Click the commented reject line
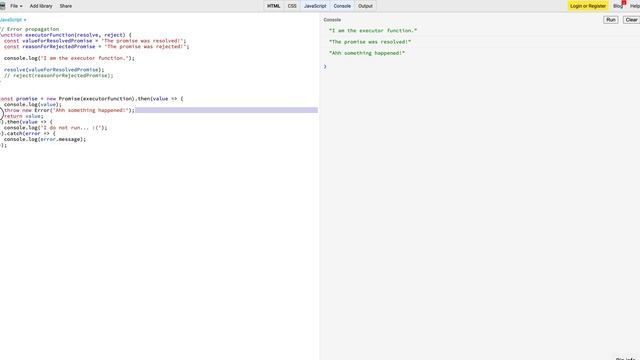 59,76
